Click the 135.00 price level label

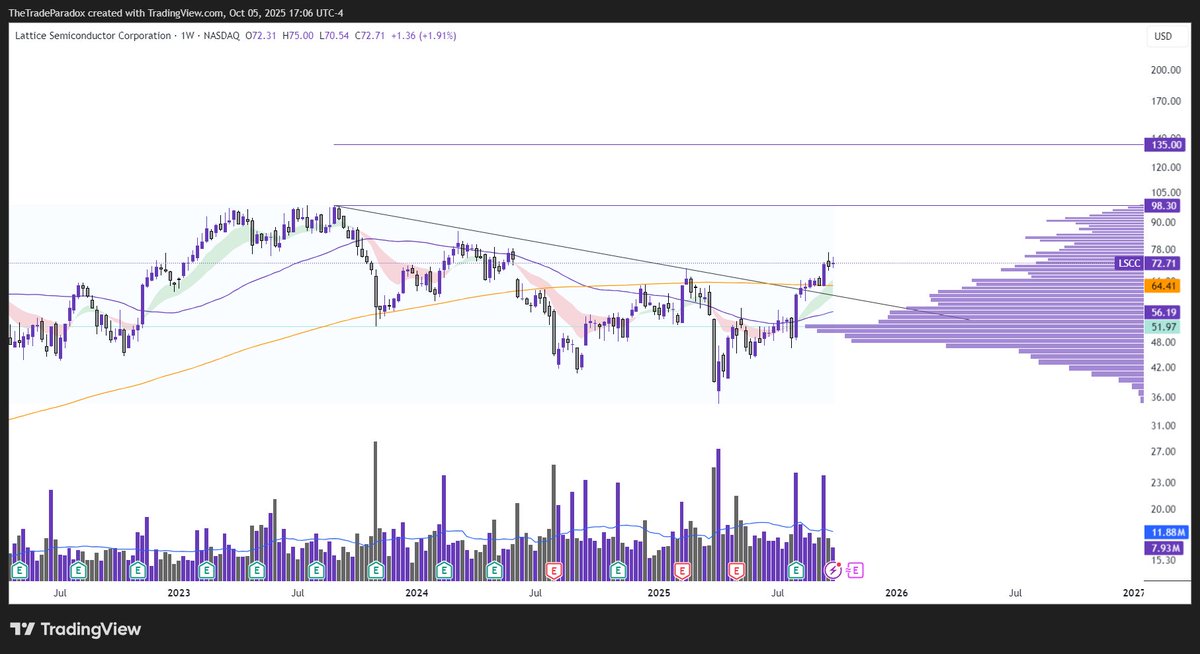tap(1164, 144)
